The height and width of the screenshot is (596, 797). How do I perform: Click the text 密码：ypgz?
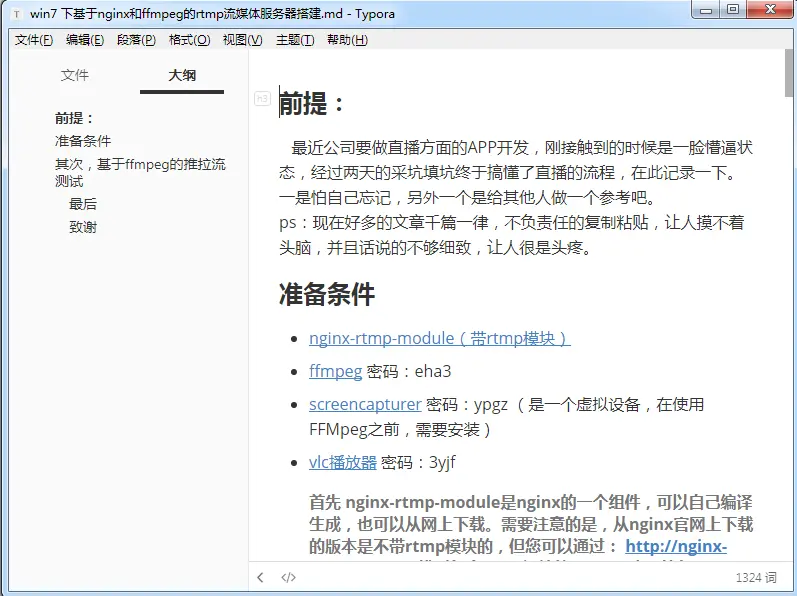467,404
